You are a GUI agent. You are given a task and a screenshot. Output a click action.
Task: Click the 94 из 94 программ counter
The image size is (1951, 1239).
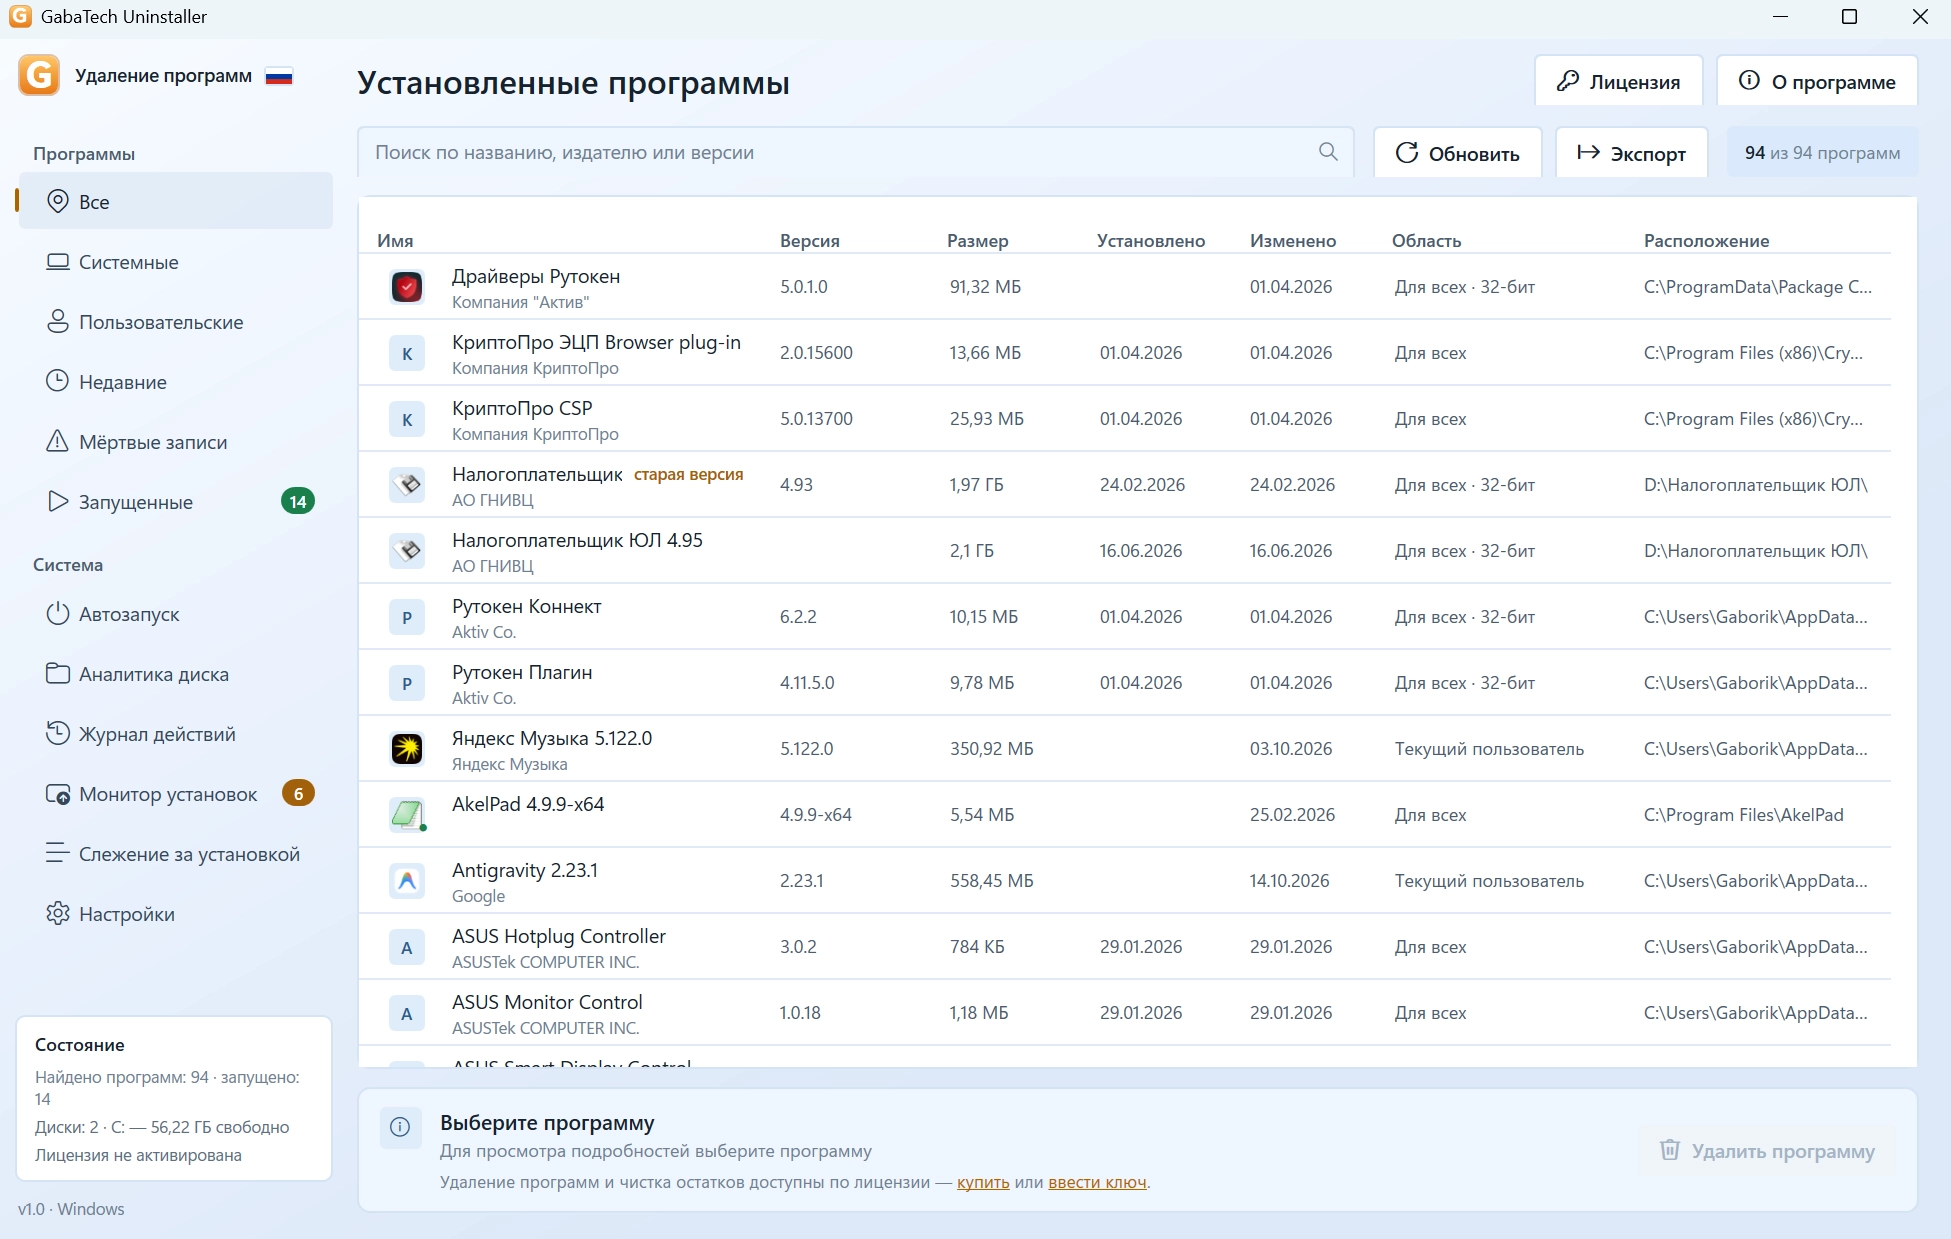(x=1822, y=153)
